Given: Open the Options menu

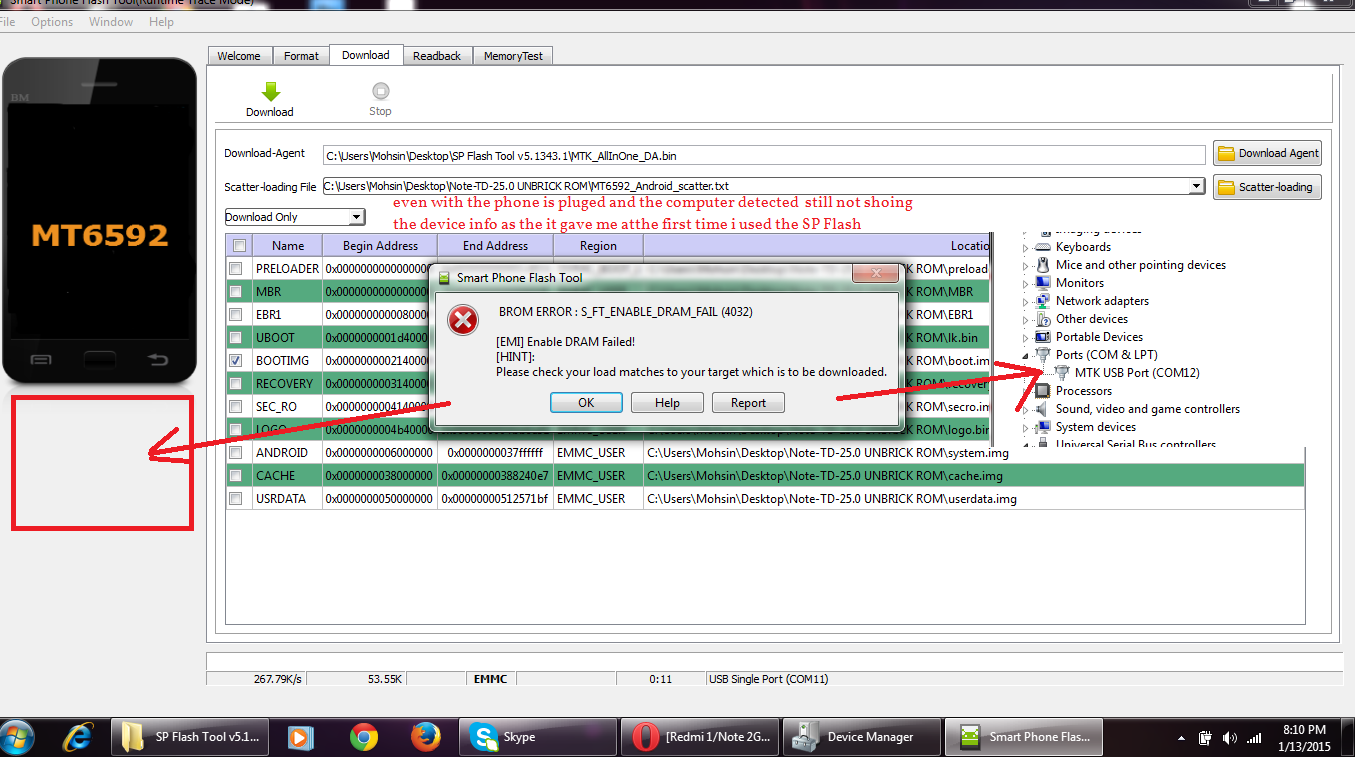Looking at the screenshot, I should pos(52,22).
